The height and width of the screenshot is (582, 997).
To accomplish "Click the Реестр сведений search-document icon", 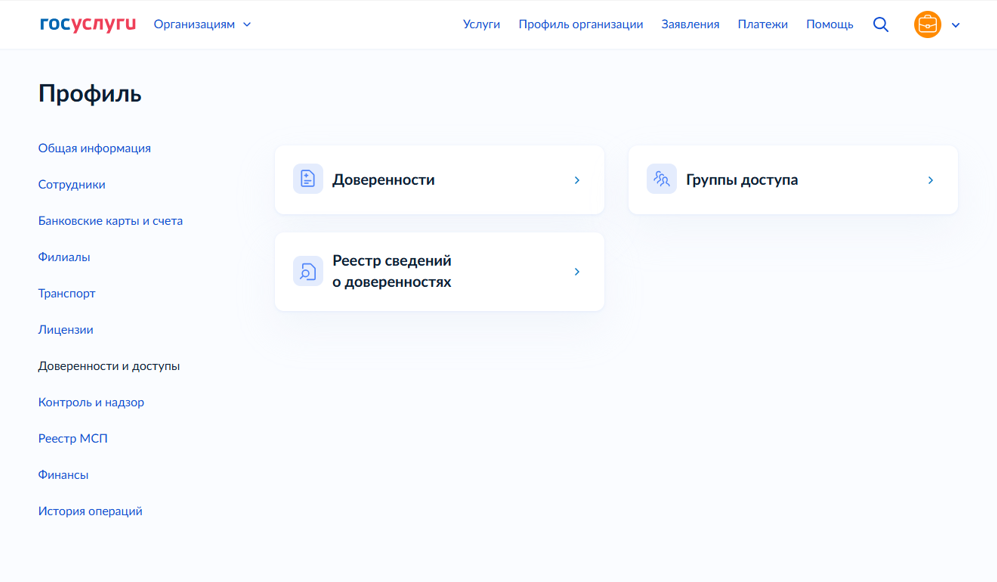I will click(x=308, y=272).
